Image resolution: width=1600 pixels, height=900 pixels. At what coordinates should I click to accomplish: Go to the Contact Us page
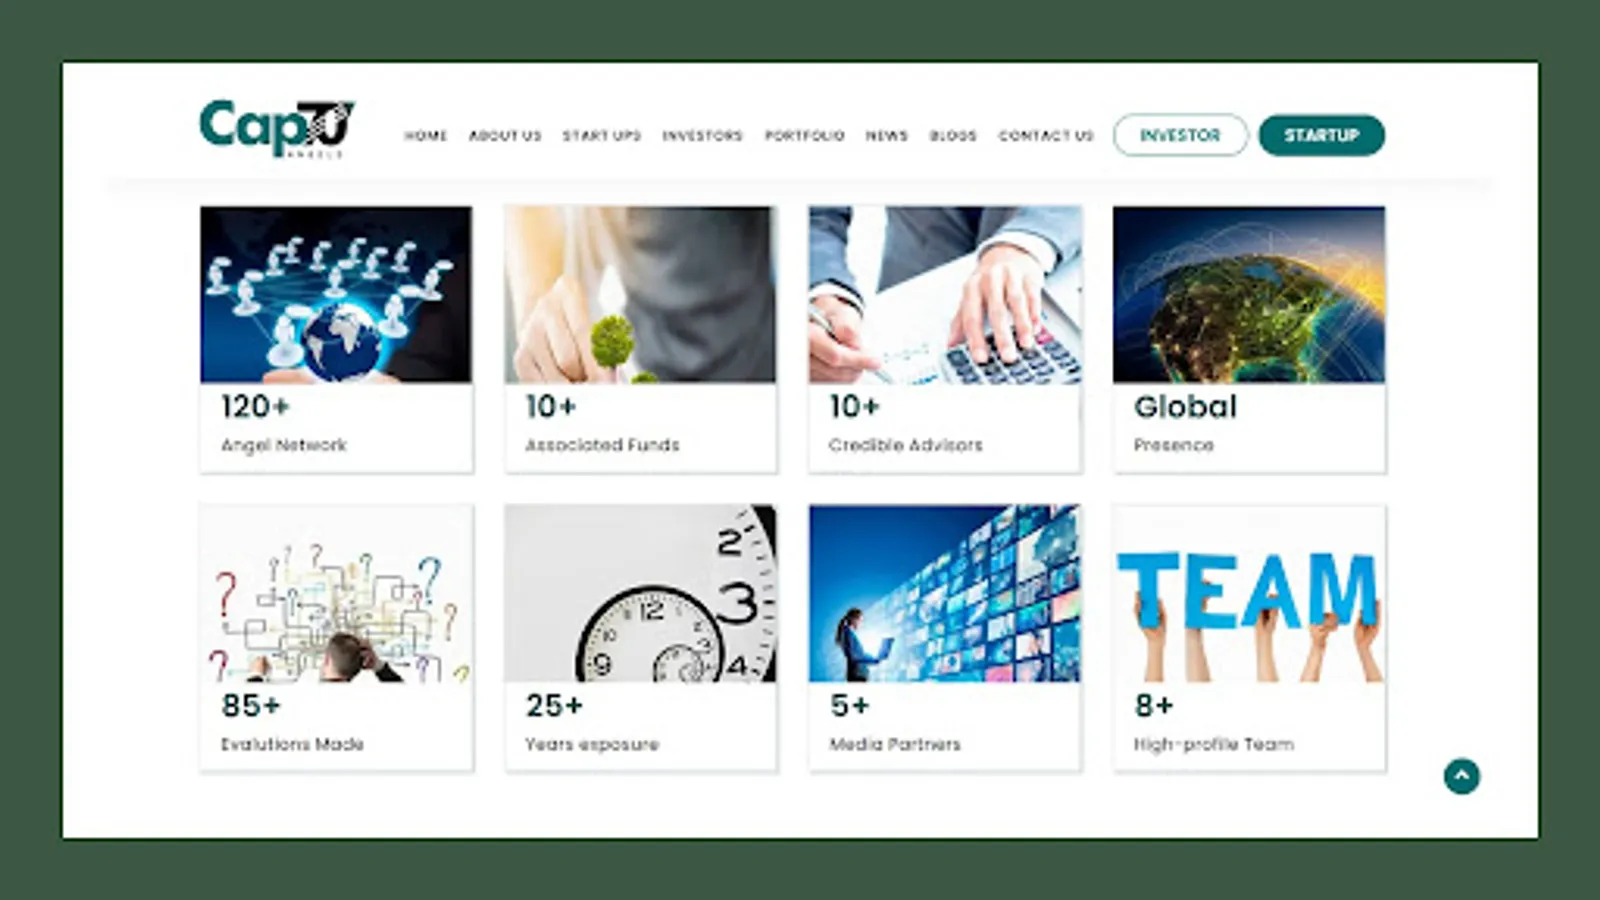point(1046,135)
